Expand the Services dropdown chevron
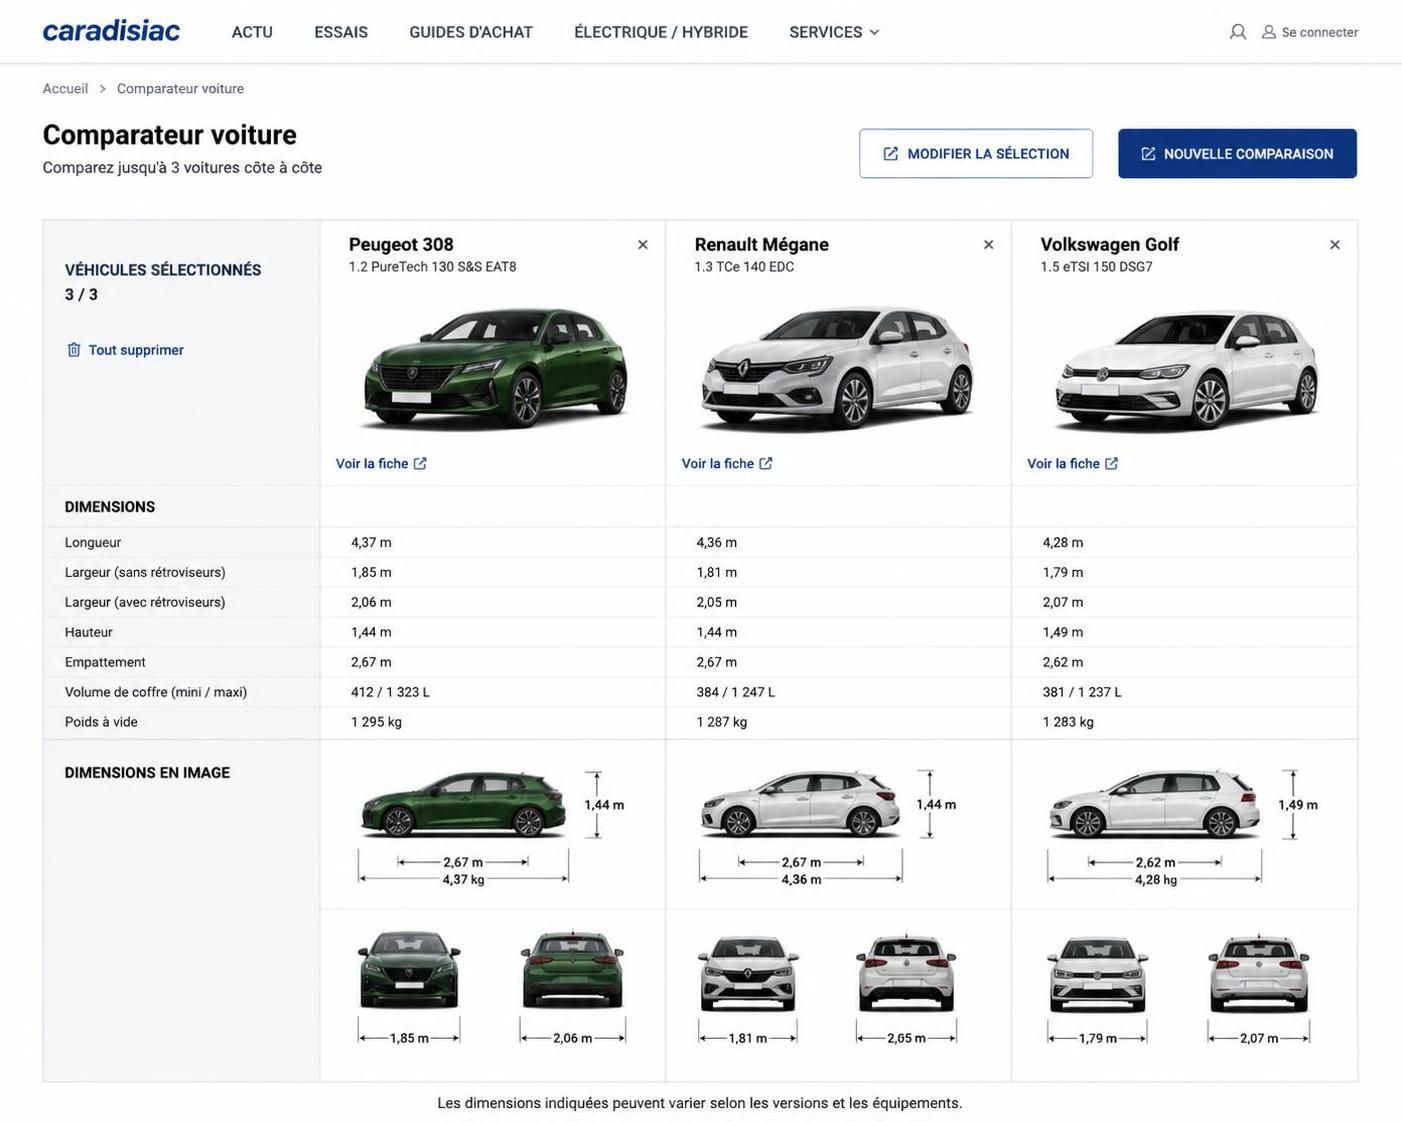This screenshot has height=1122, width=1402. pyautogui.click(x=874, y=32)
